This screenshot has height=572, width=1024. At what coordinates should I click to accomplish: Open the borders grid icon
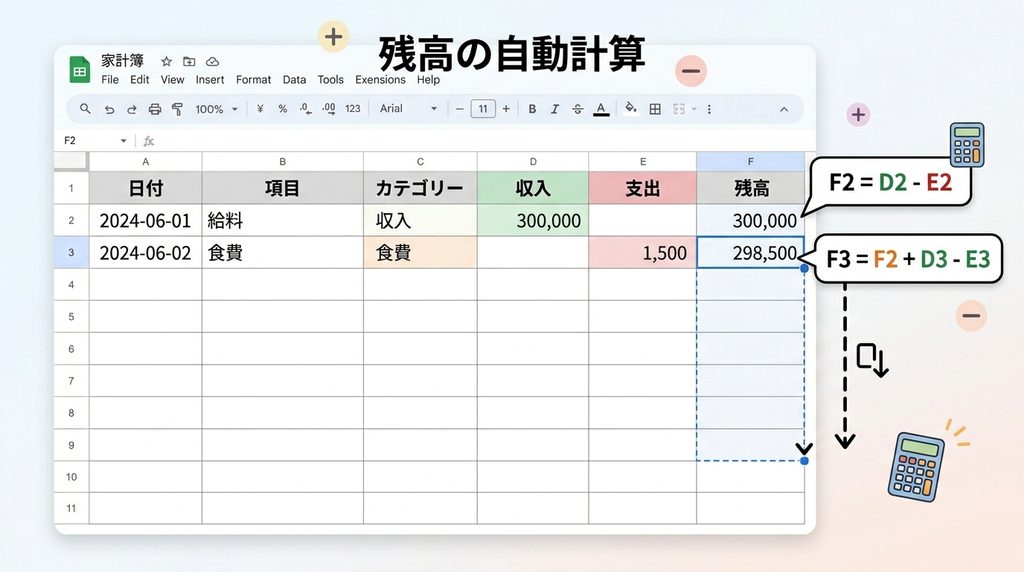tap(655, 109)
